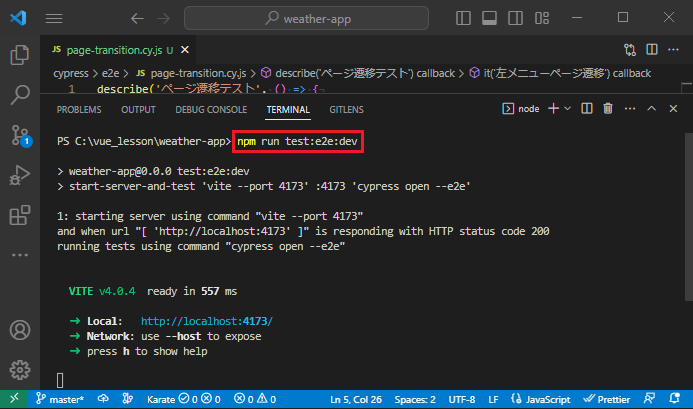Screen dimensions: 693x409
Task: Open the Accounts menu icon
Action: (19, 330)
